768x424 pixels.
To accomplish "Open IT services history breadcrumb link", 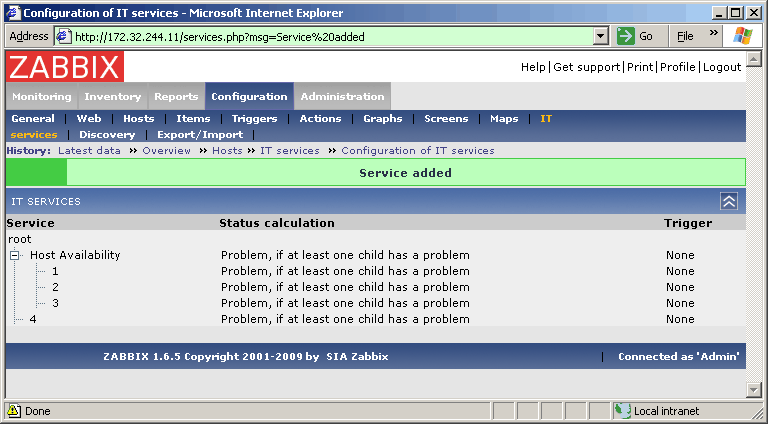I will (289, 151).
